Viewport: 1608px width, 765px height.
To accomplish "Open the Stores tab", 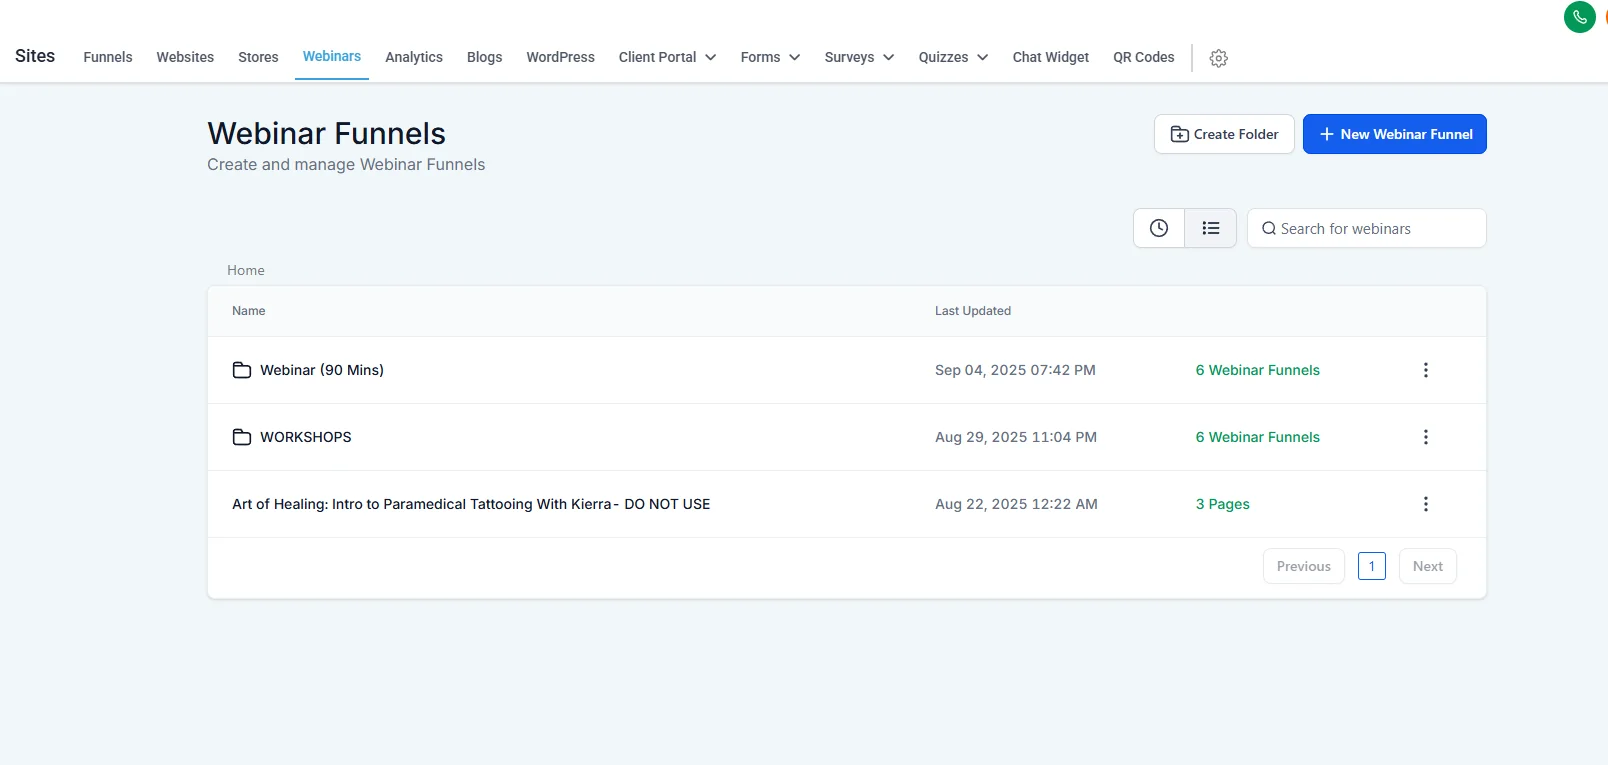I will coord(258,57).
